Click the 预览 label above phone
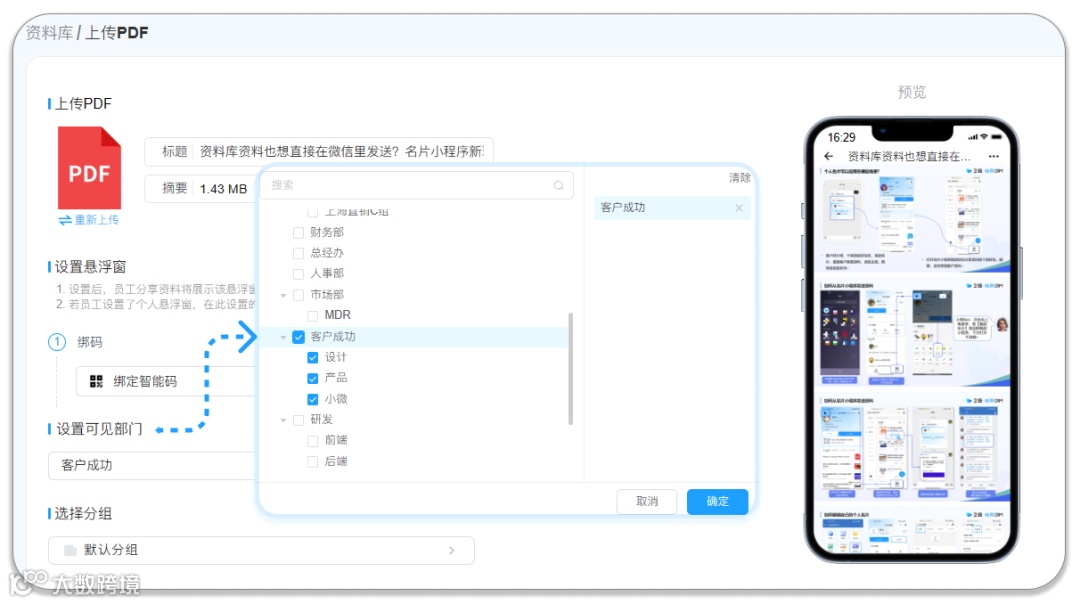The width and height of the screenshot is (1080, 604). click(911, 92)
